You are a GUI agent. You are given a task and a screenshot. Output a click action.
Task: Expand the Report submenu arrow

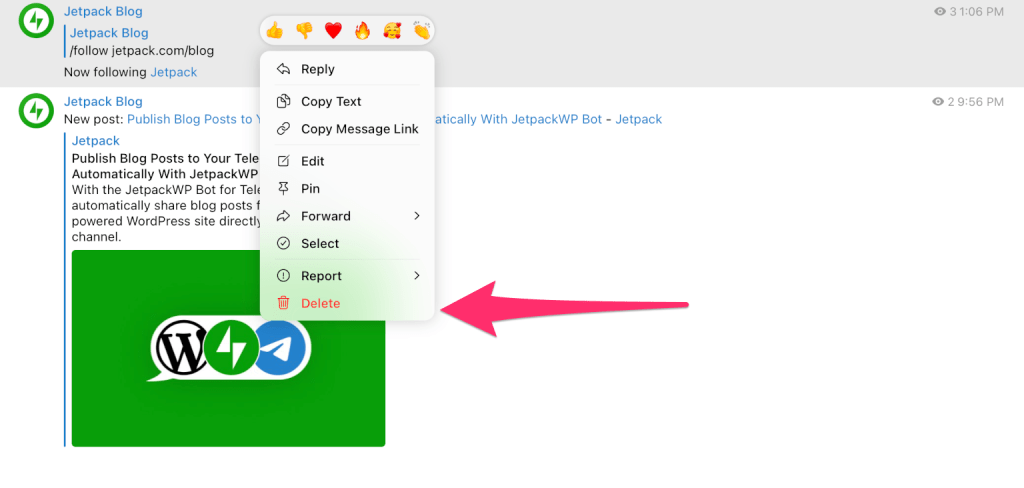coord(417,276)
